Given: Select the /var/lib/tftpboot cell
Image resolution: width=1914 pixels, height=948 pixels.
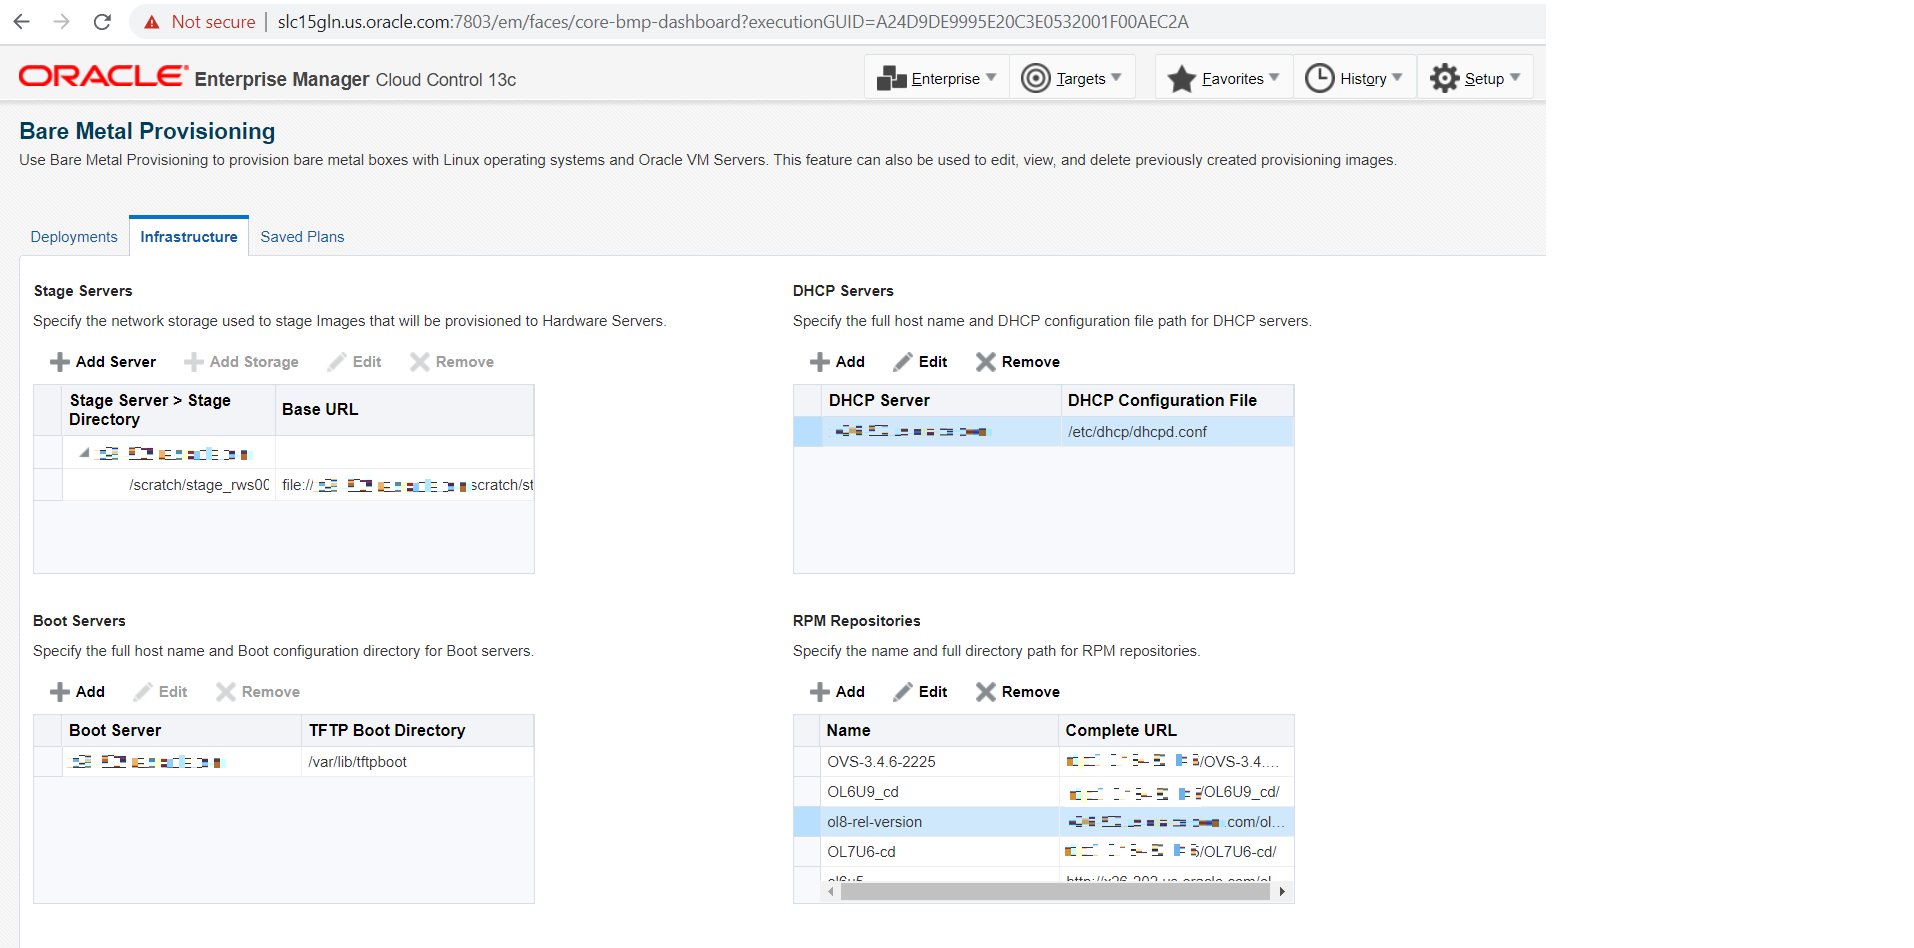Looking at the screenshot, I should (417, 762).
